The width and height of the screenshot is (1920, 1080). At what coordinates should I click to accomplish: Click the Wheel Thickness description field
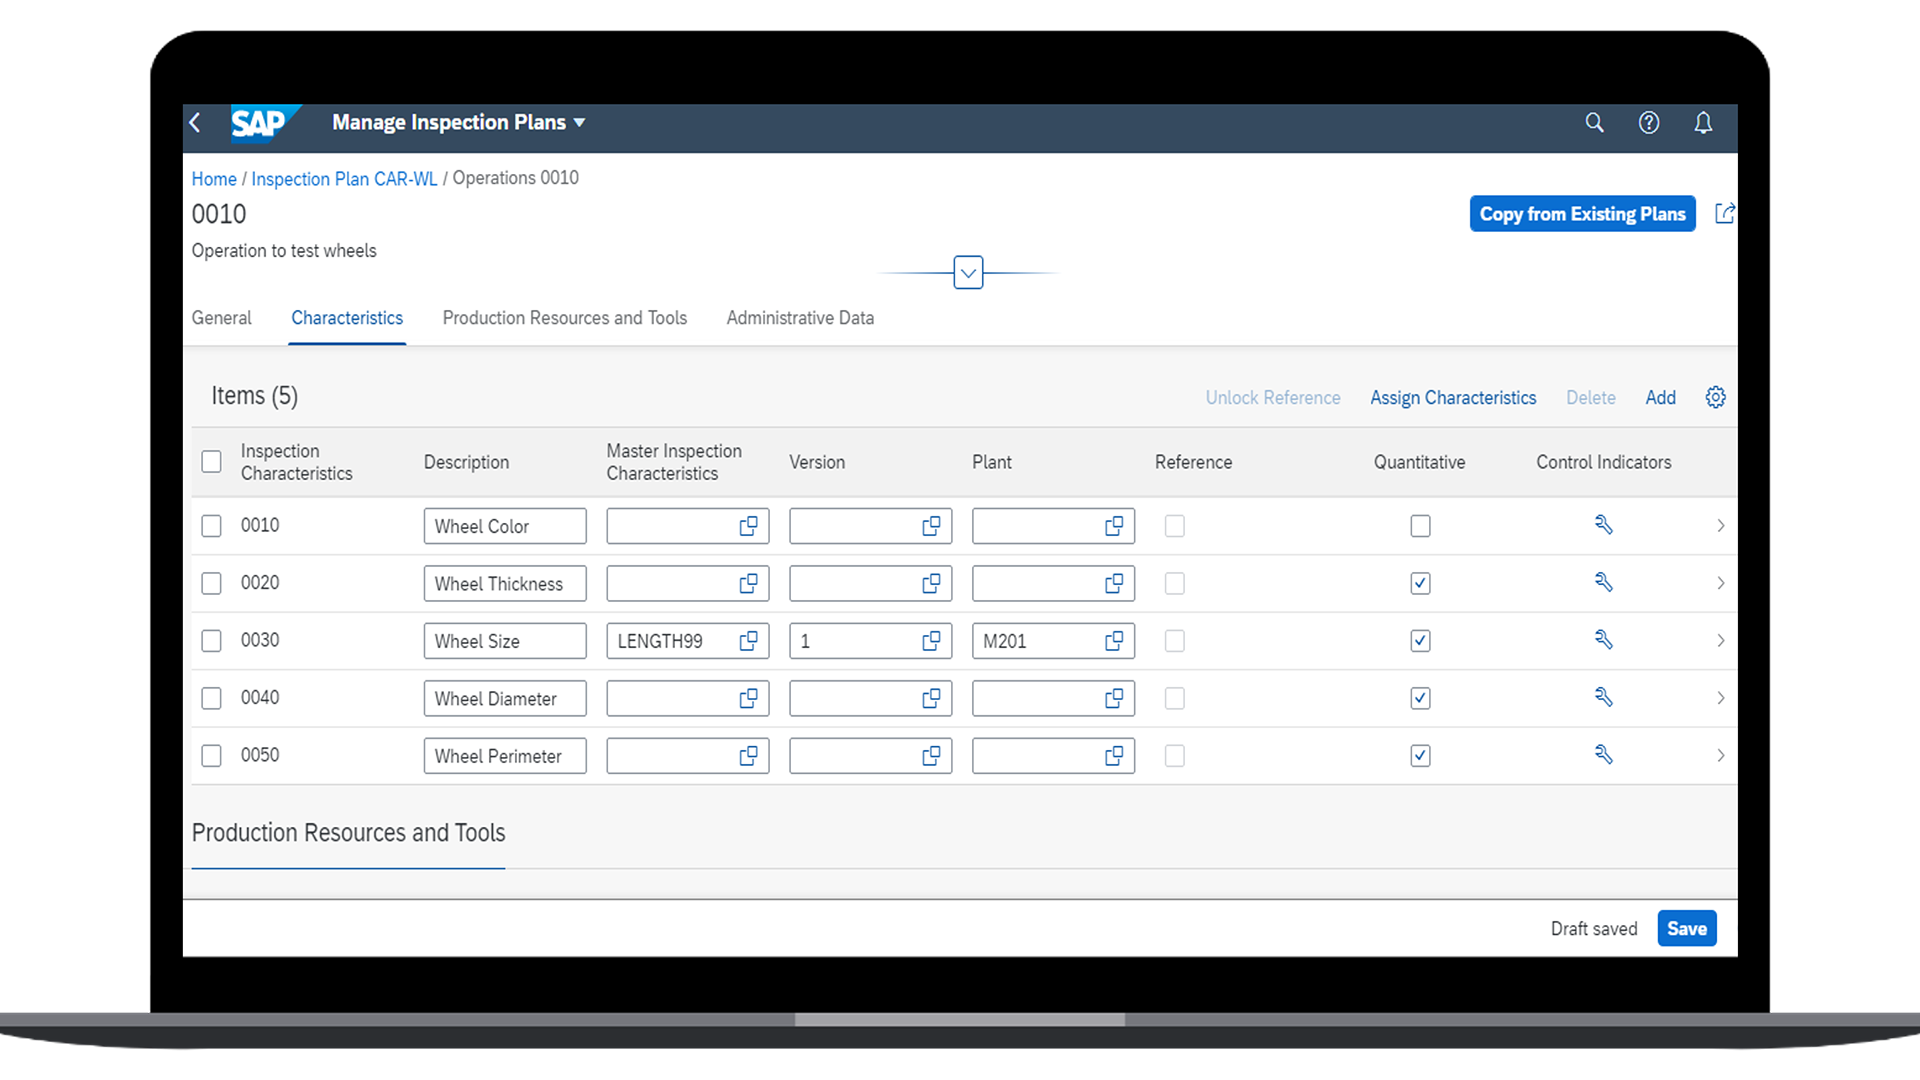(504, 584)
